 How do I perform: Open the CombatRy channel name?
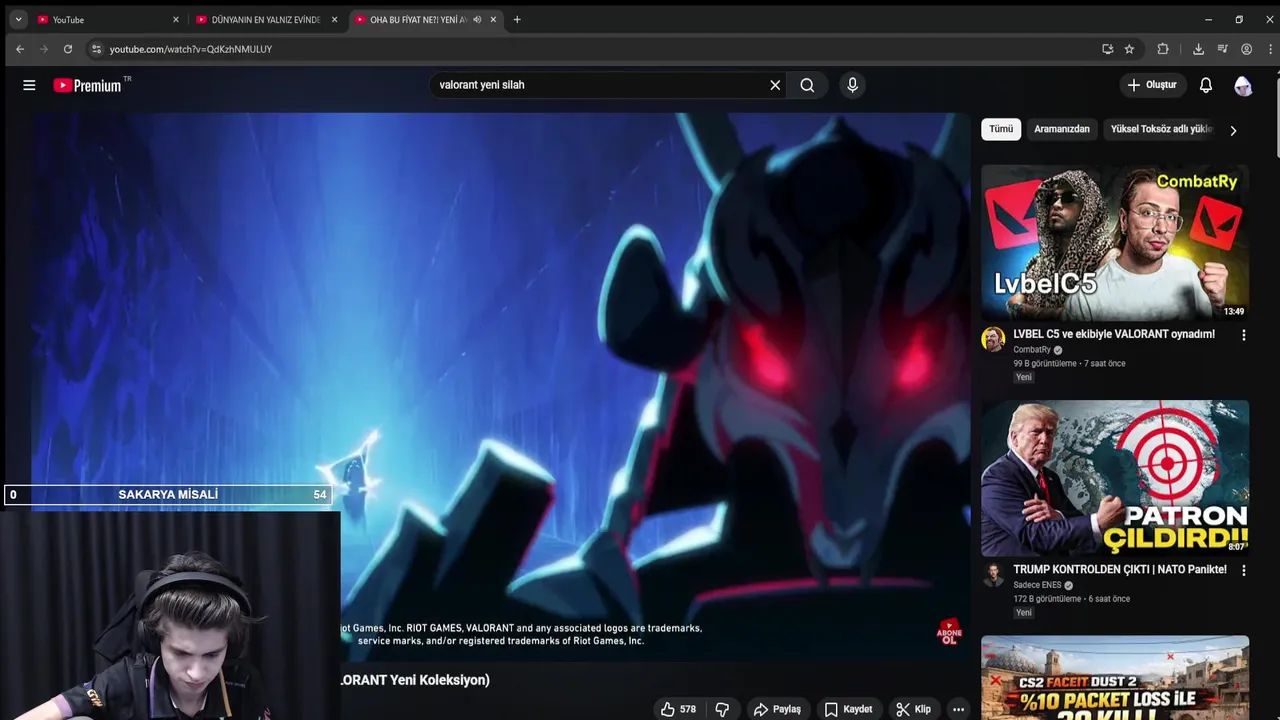click(1032, 350)
